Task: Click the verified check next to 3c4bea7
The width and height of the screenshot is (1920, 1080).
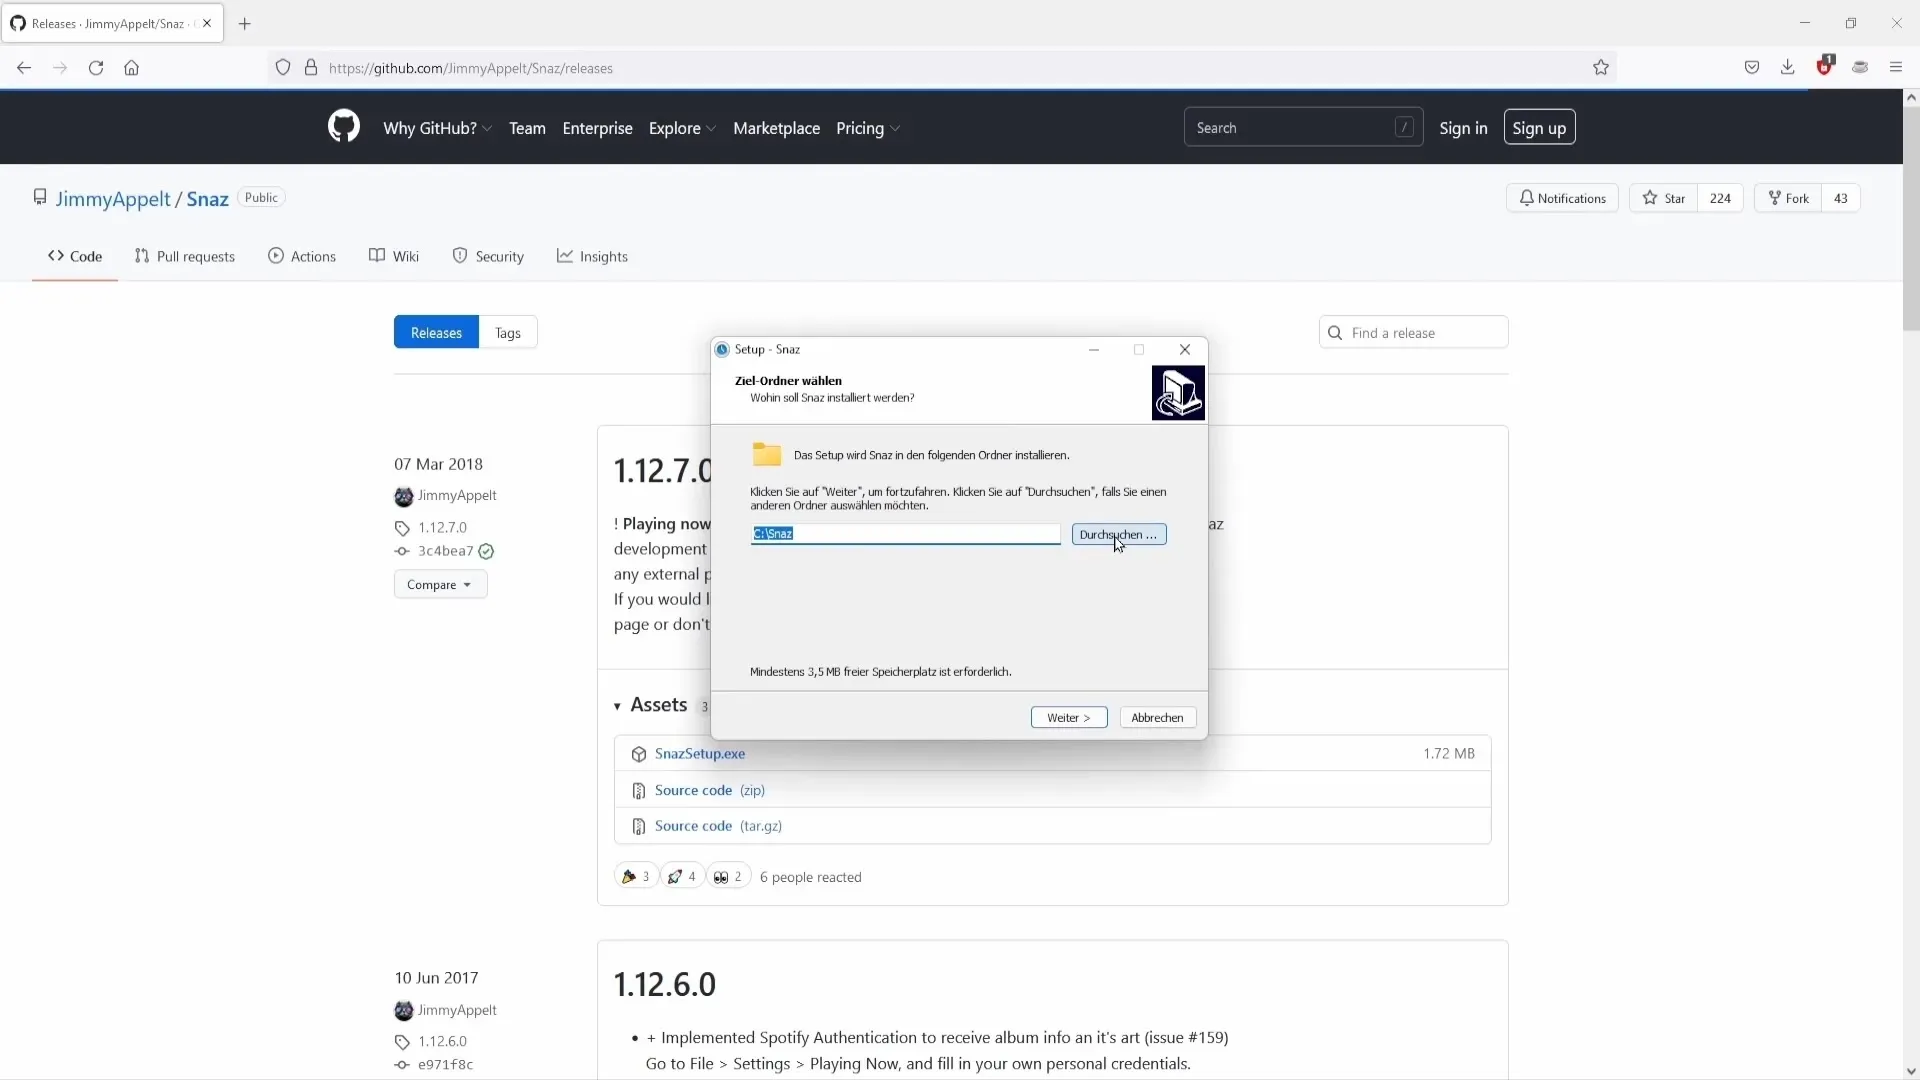Action: coord(486,551)
